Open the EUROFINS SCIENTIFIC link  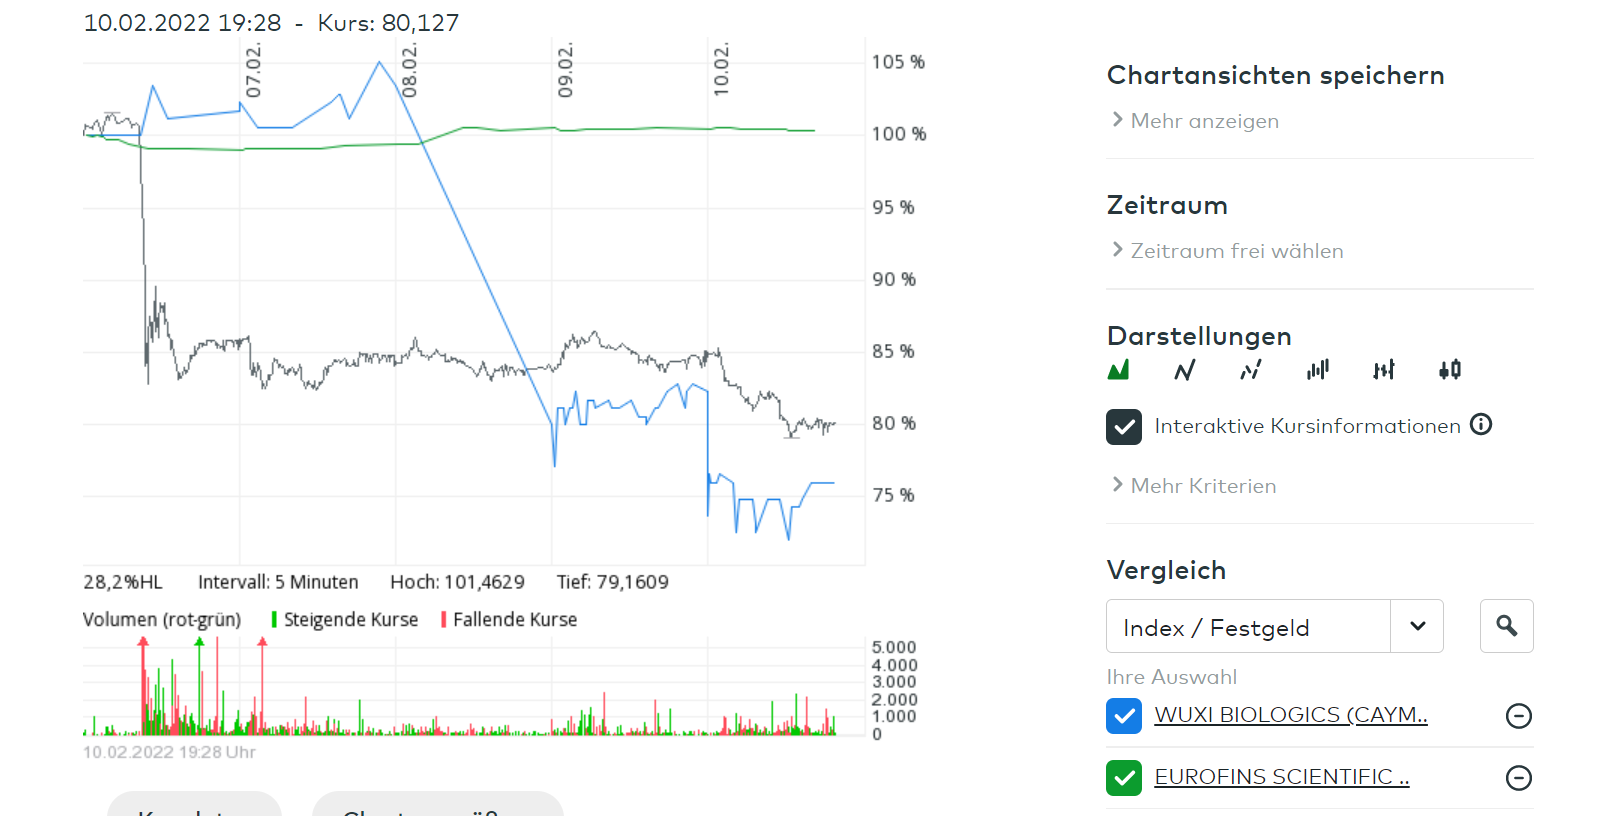tap(1282, 777)
